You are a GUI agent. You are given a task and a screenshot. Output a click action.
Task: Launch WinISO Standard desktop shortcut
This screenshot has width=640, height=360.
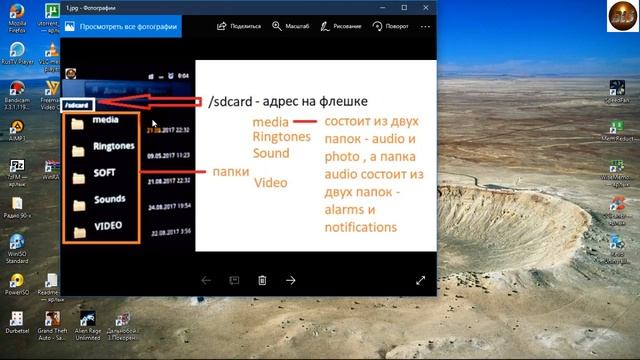click(17, 249)
